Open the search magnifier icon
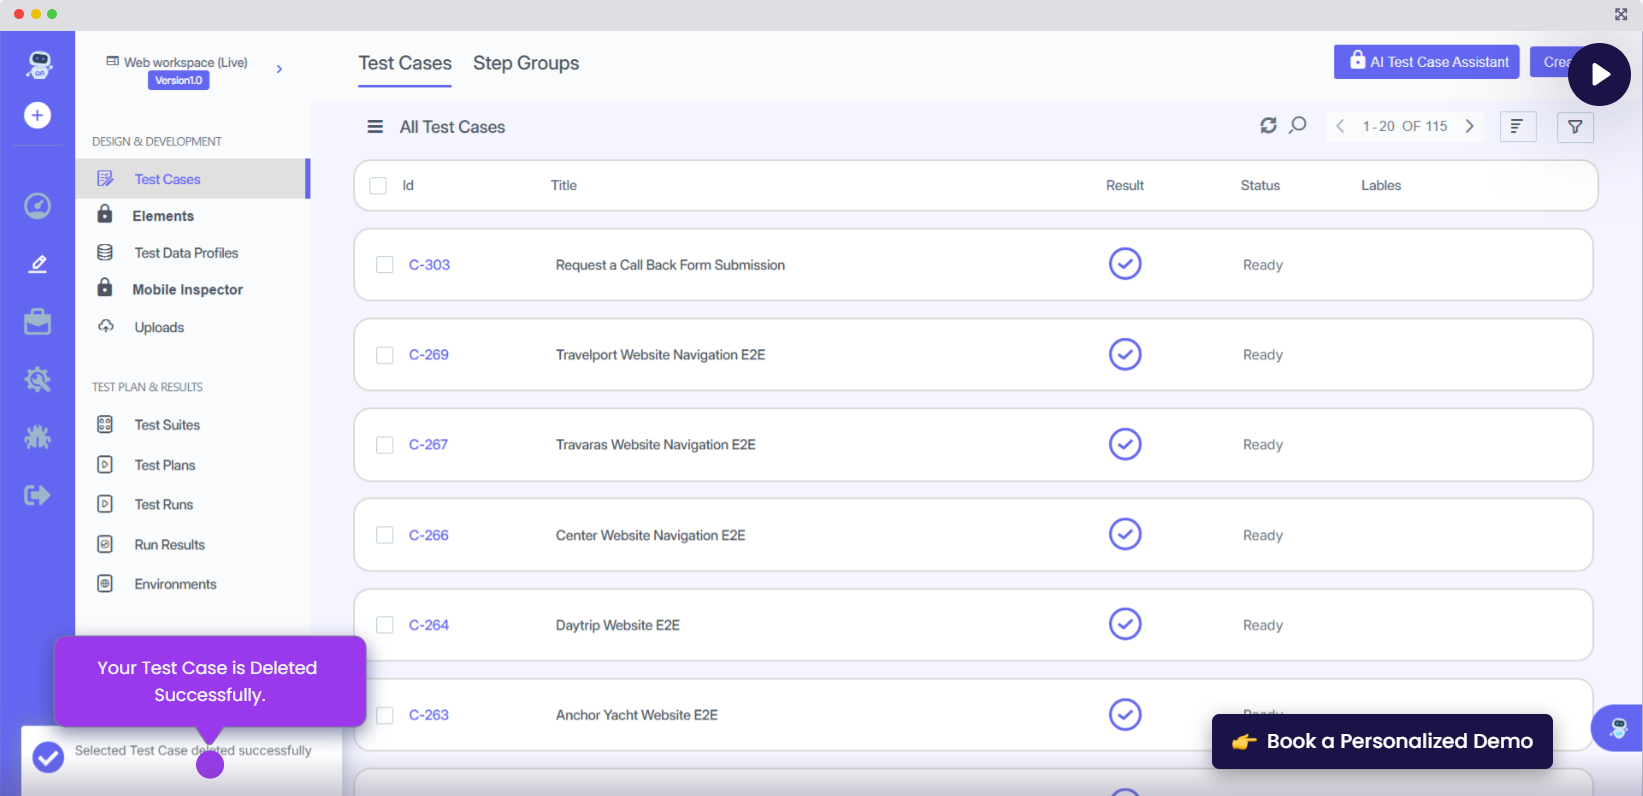Viewport: 1643px width, 796px height. [1298, 126]
